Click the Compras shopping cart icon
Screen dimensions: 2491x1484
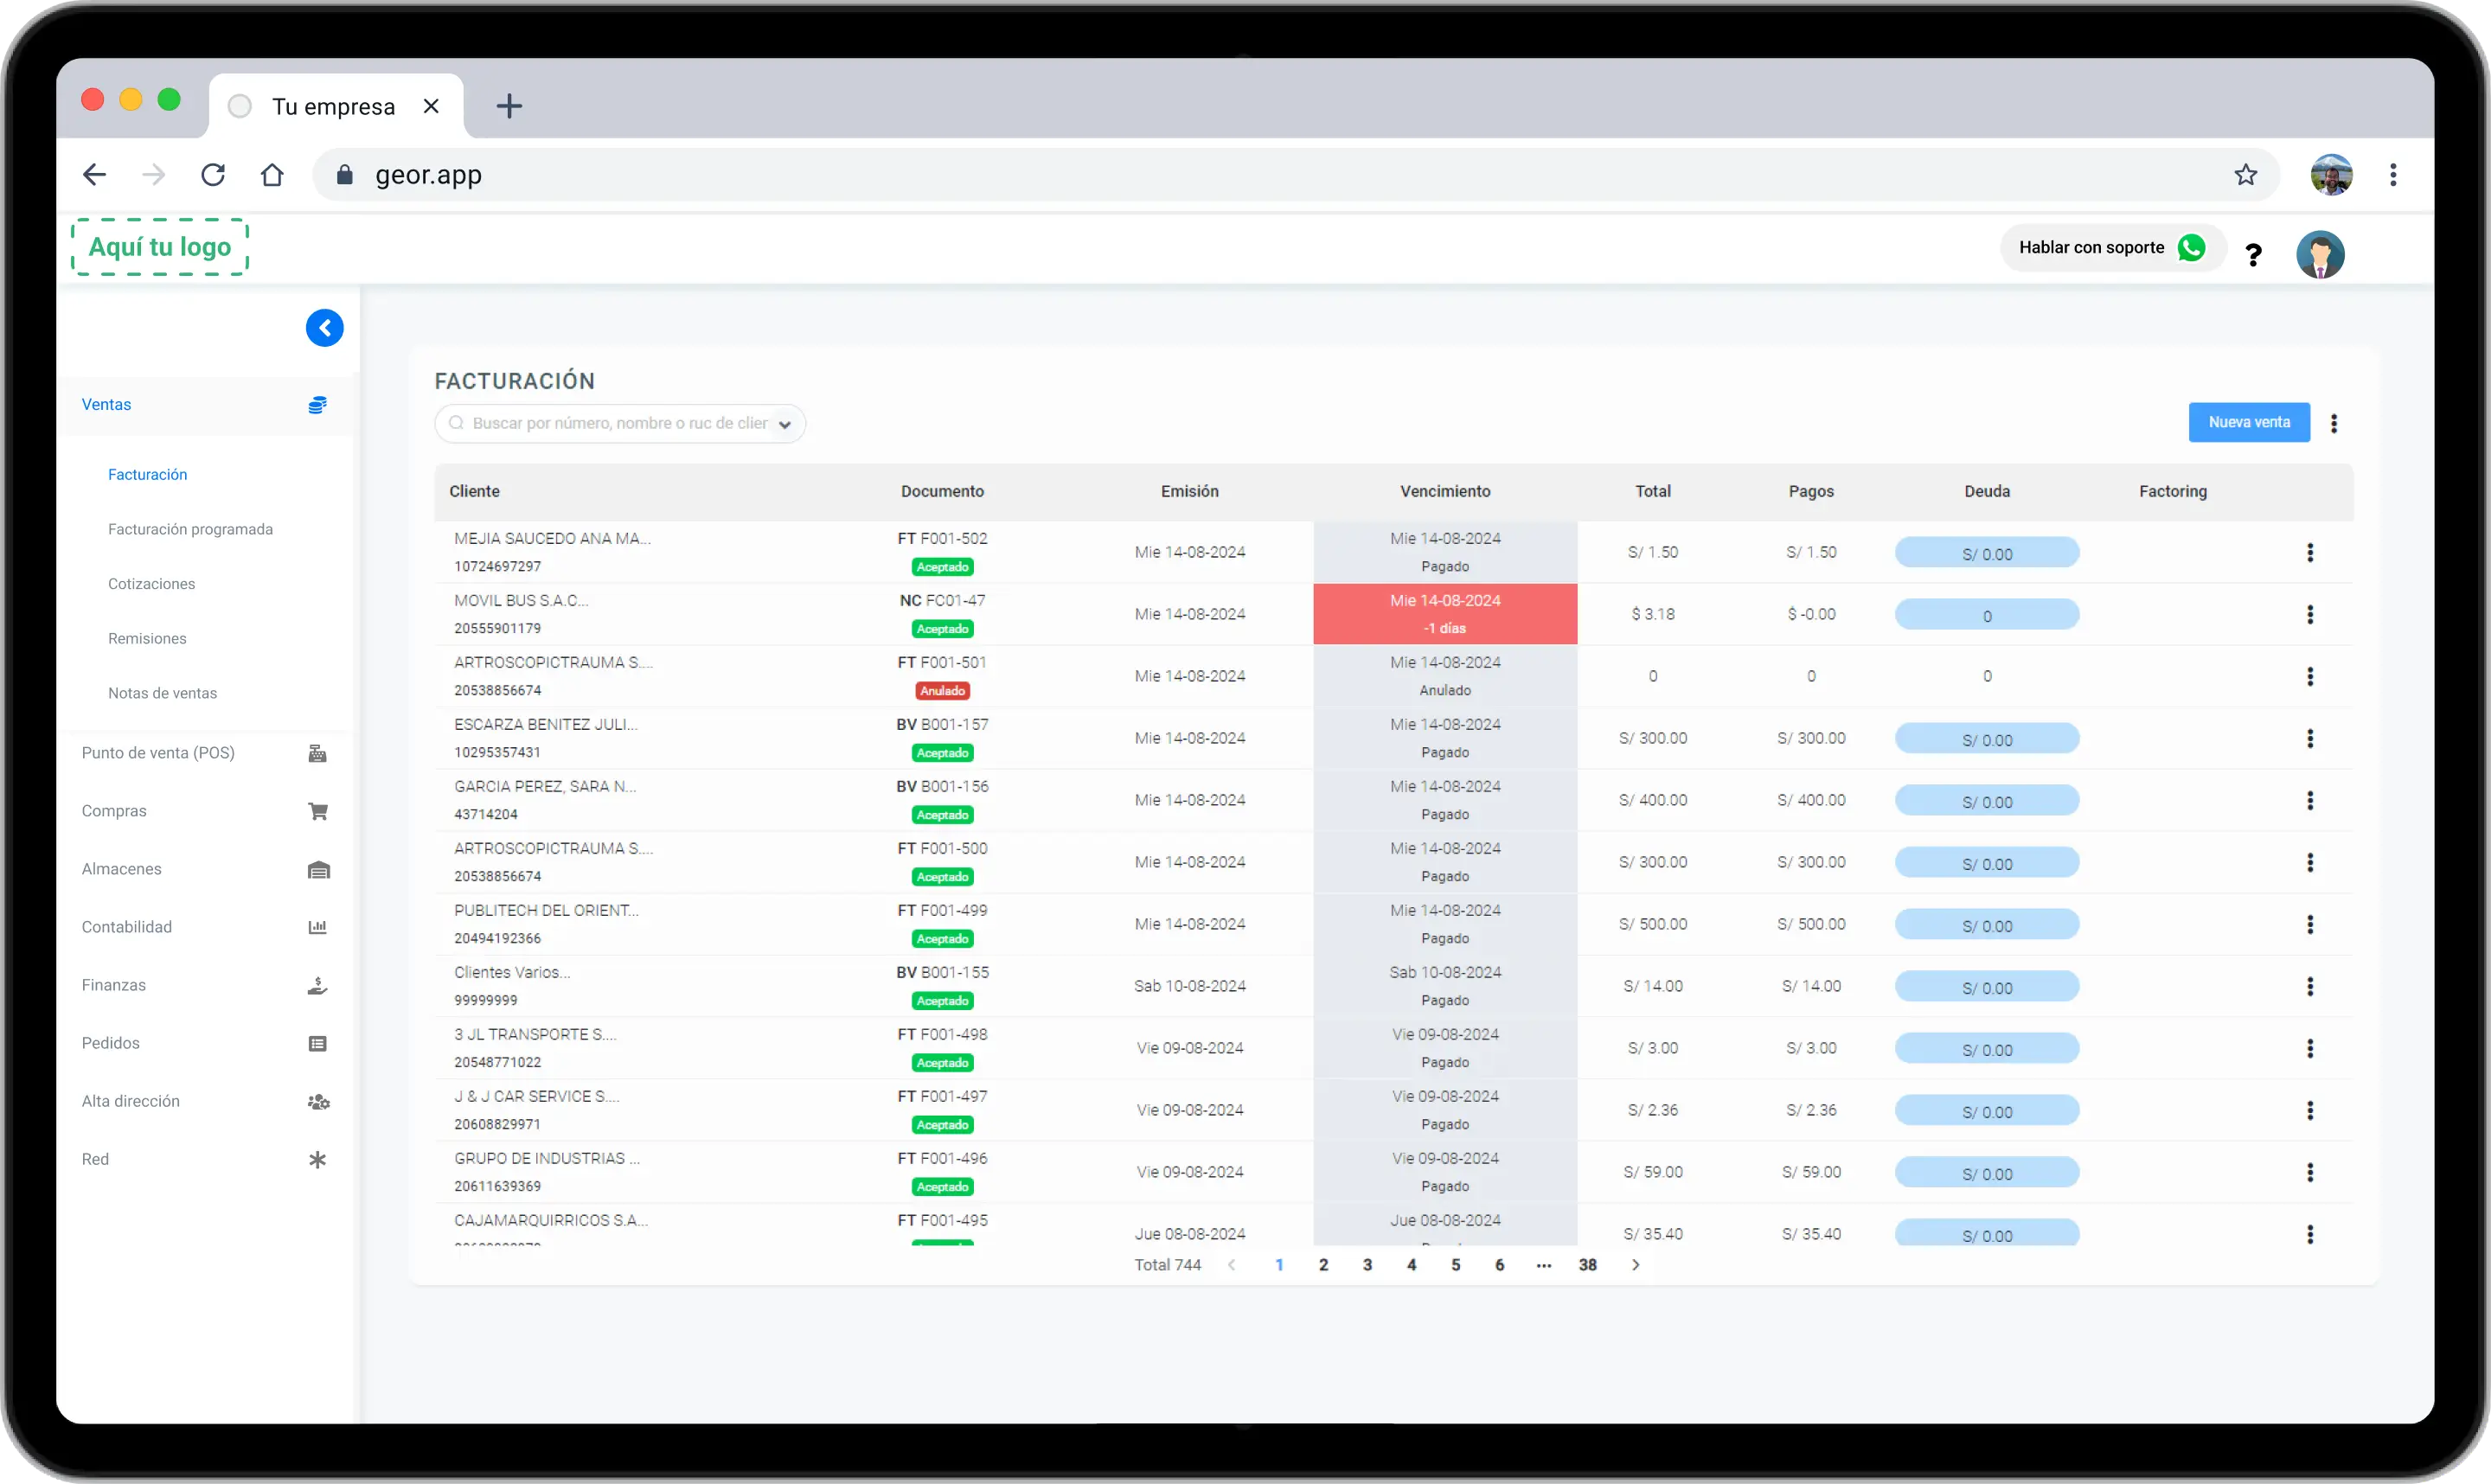(x=317, y=811)
